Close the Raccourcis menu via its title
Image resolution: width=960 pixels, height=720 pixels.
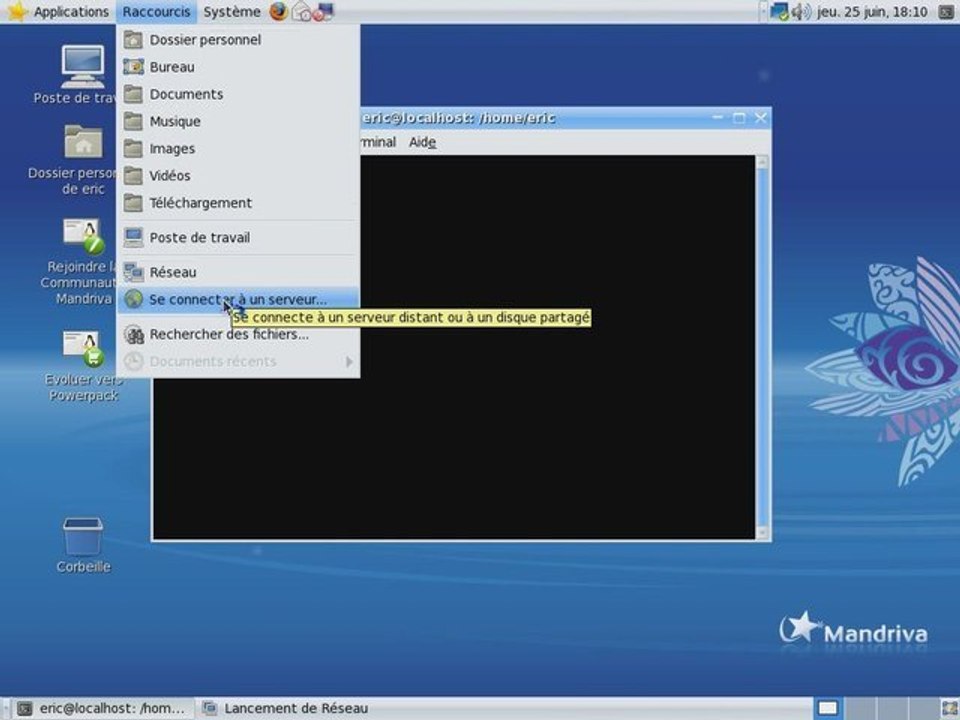point(156,12)
